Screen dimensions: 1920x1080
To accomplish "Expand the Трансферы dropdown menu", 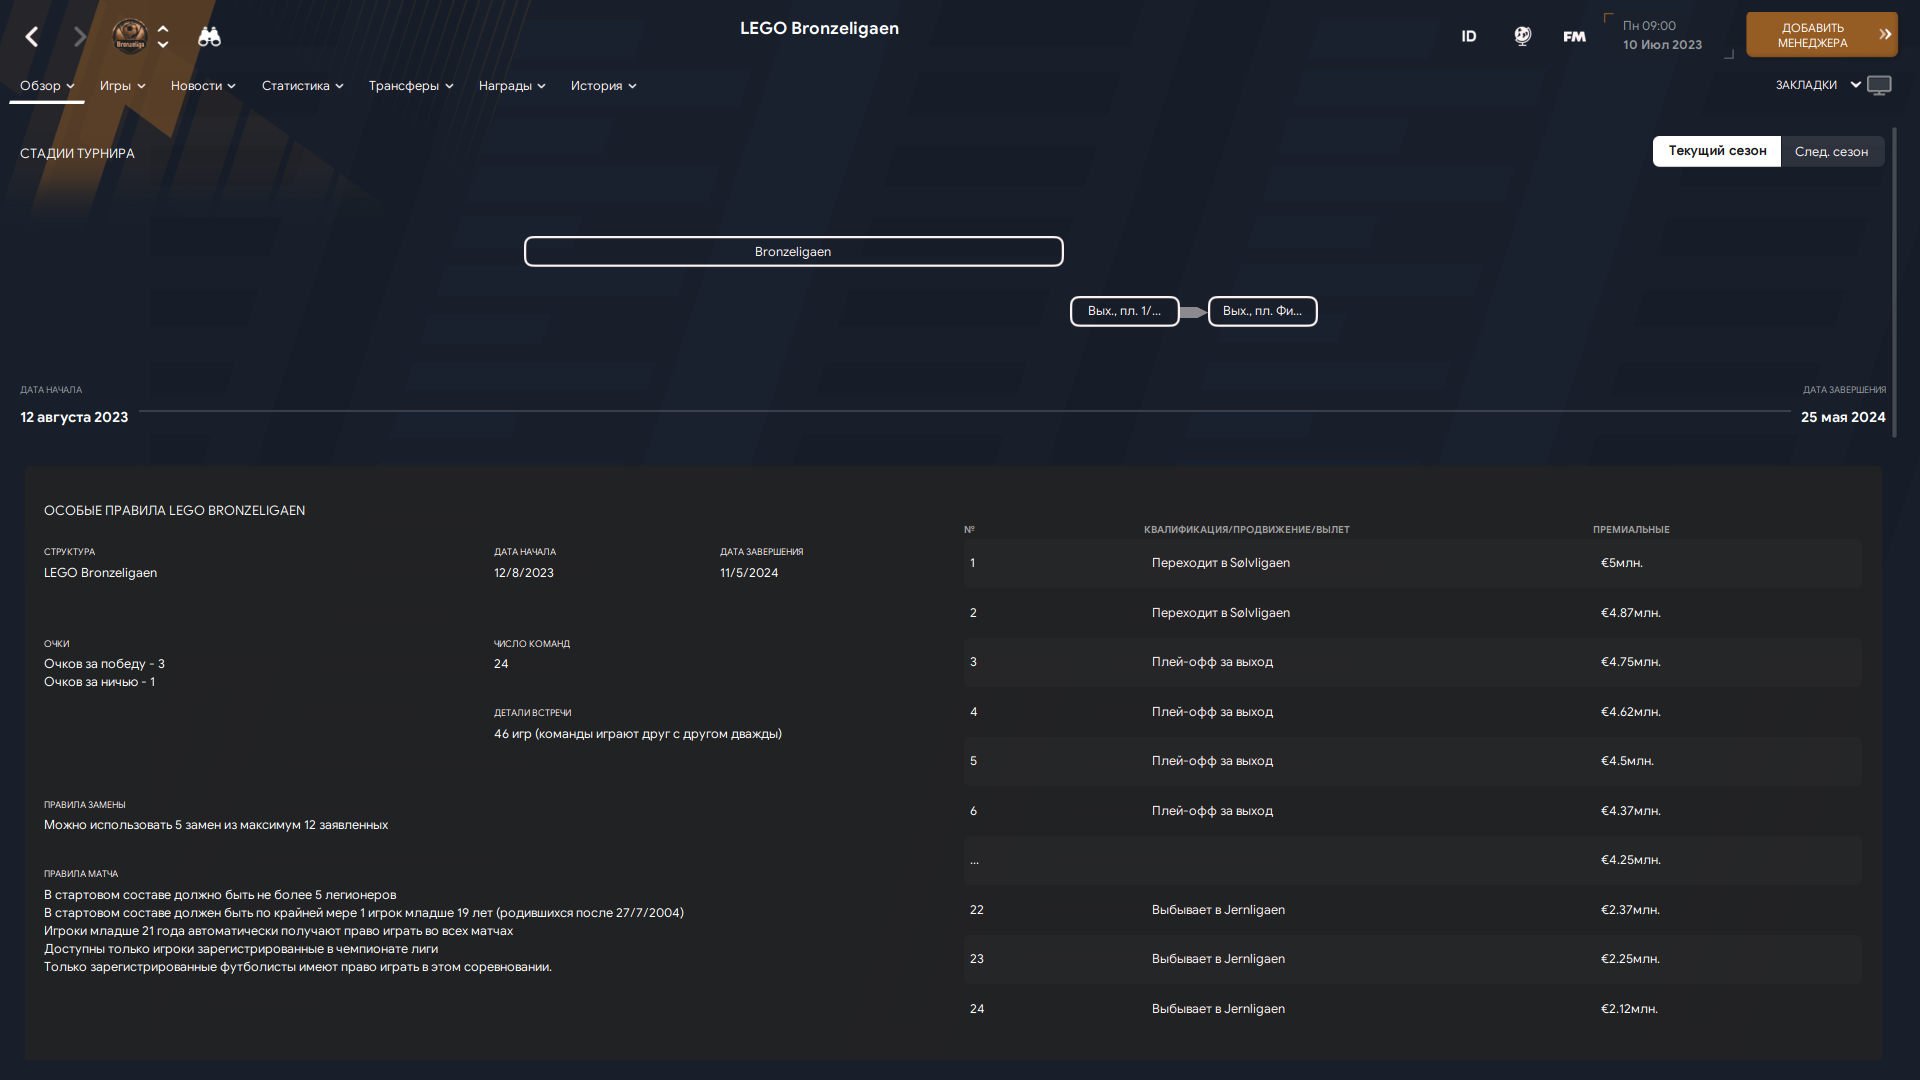I will point(410,86).
